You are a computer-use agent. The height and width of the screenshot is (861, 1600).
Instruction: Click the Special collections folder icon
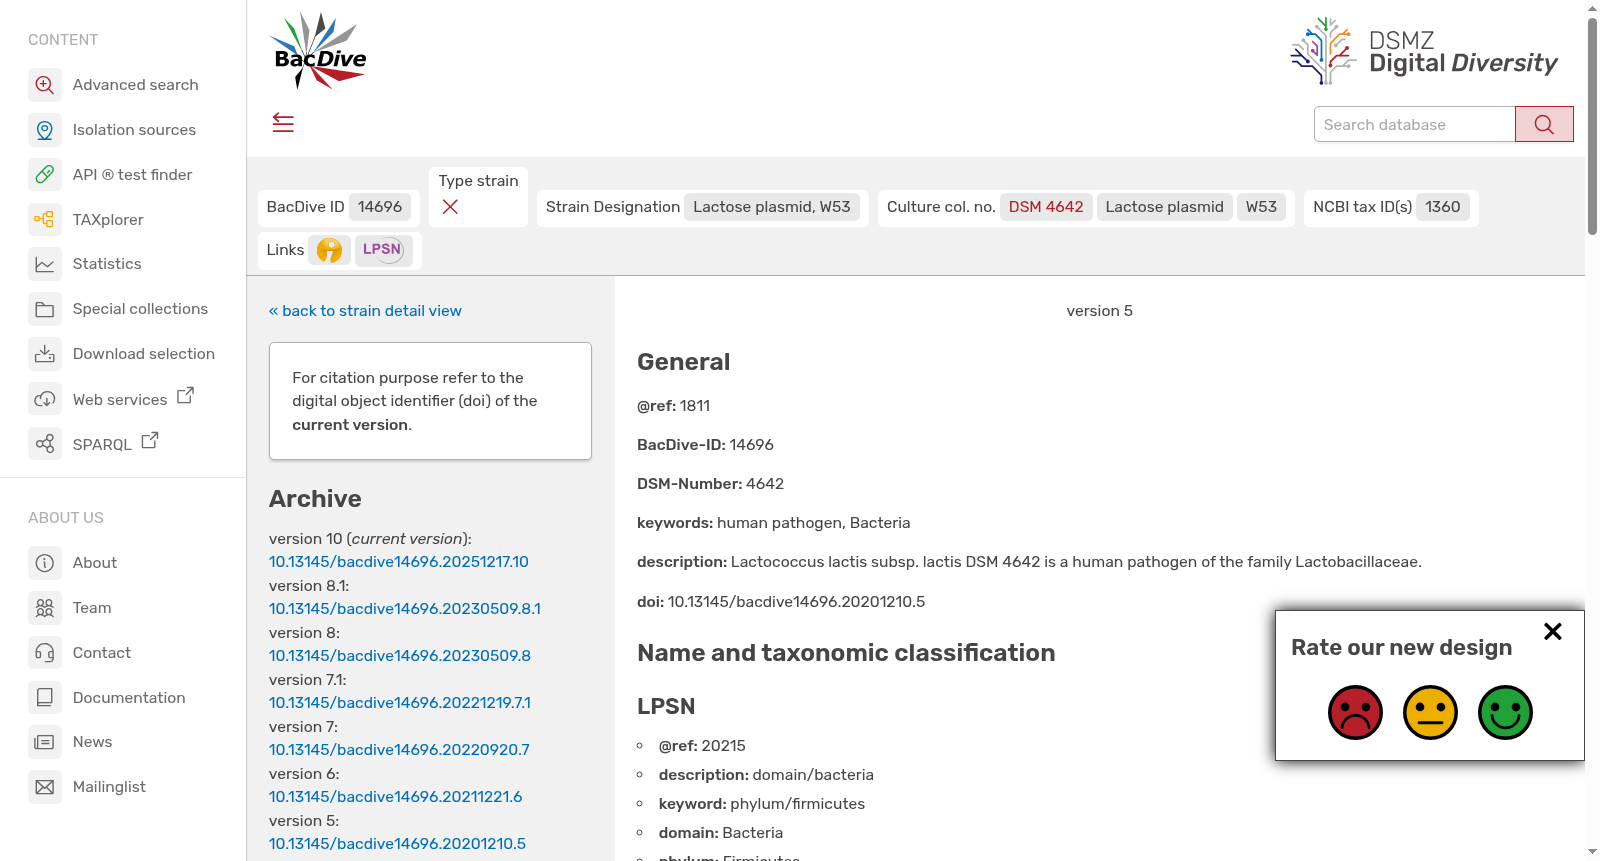tap(45, 309)
